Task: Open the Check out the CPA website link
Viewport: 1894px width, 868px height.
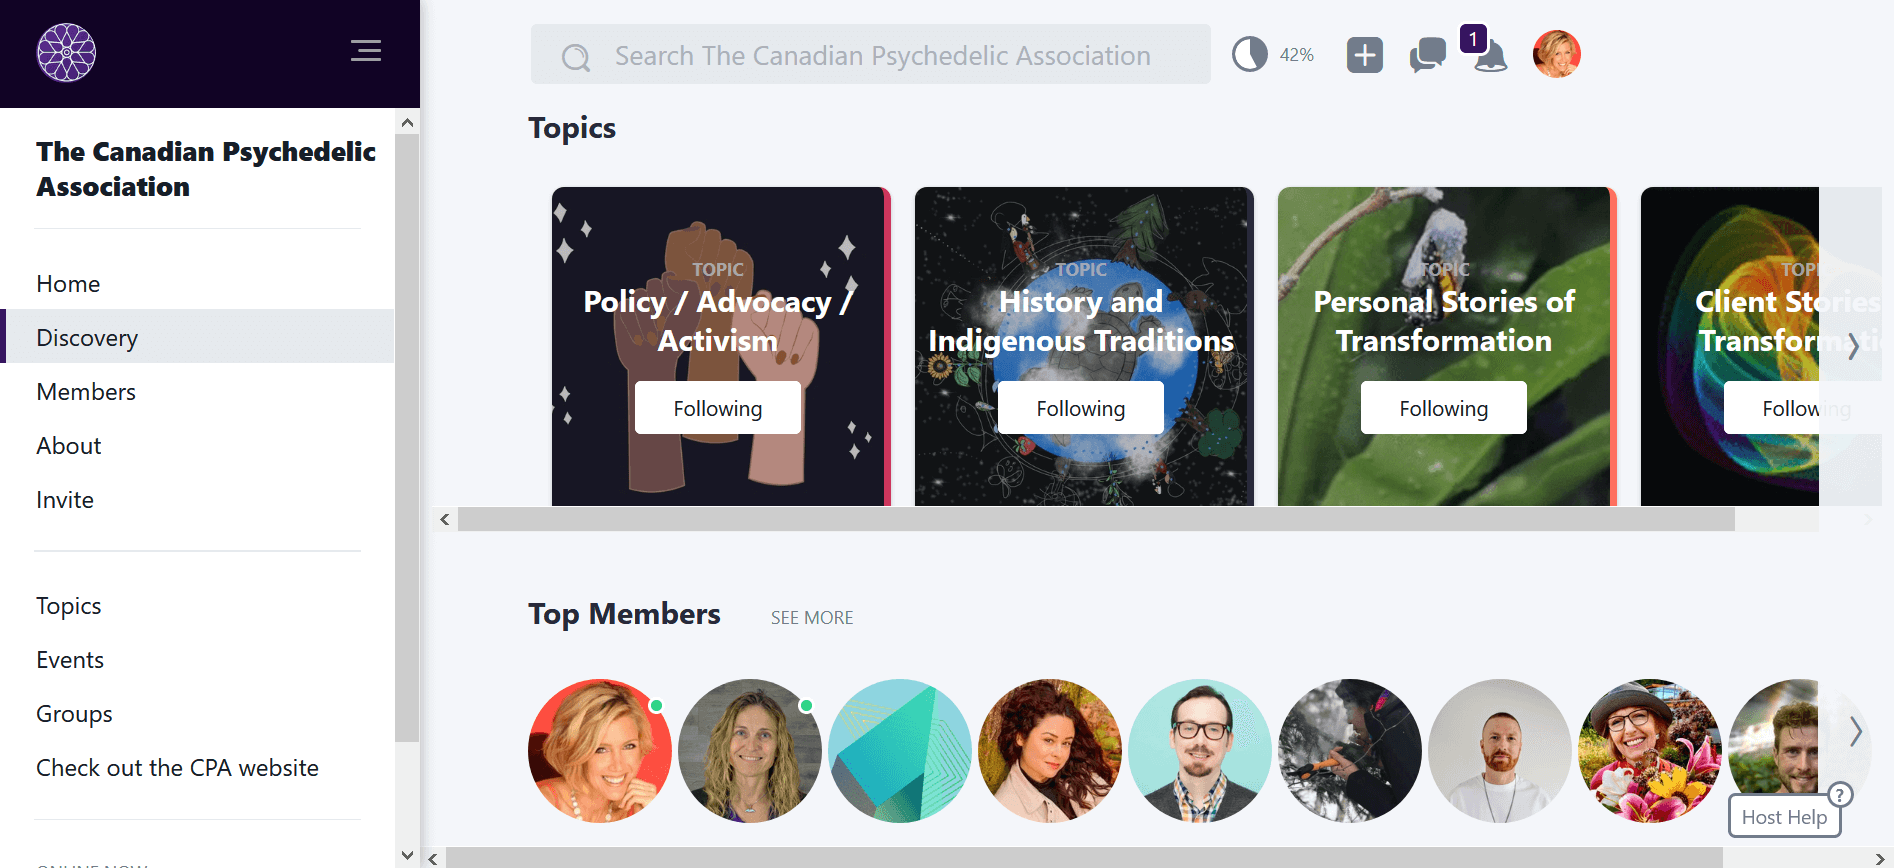Action: [178, 768]
